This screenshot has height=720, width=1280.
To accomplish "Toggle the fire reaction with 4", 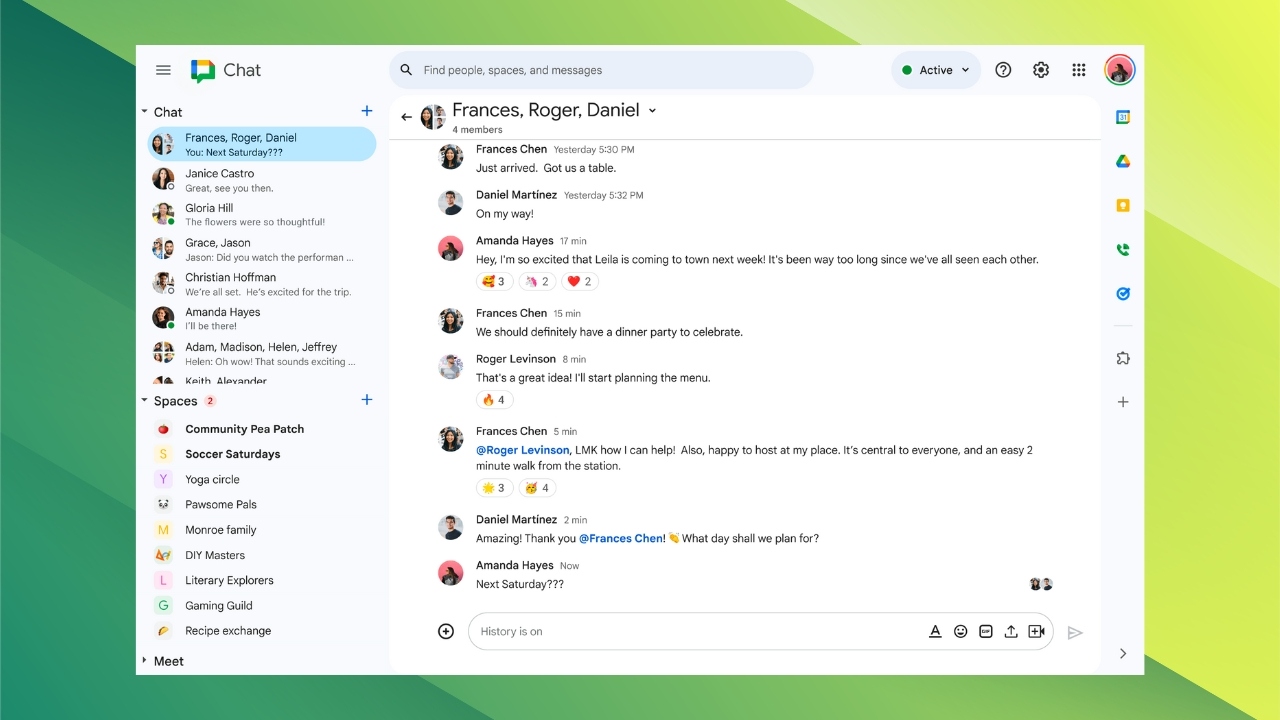I will click(494, 399).
